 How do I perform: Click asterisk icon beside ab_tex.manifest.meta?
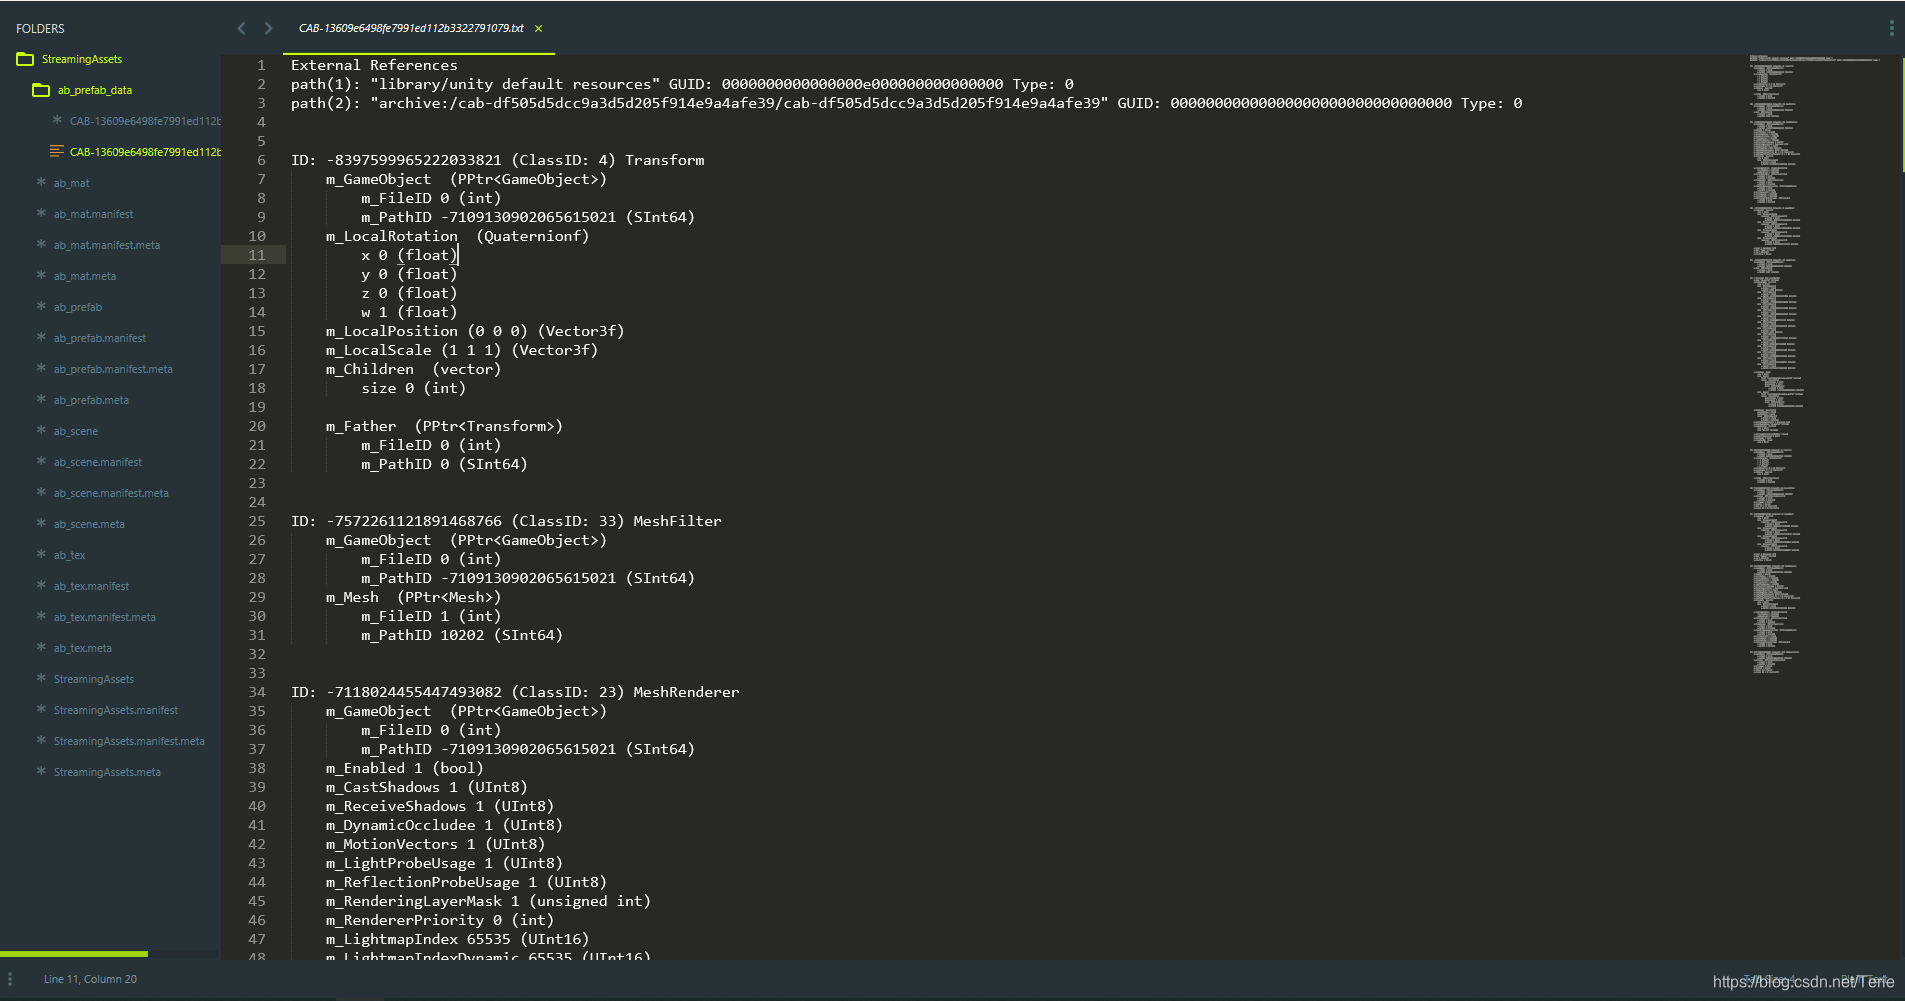[x=41, y=616]
